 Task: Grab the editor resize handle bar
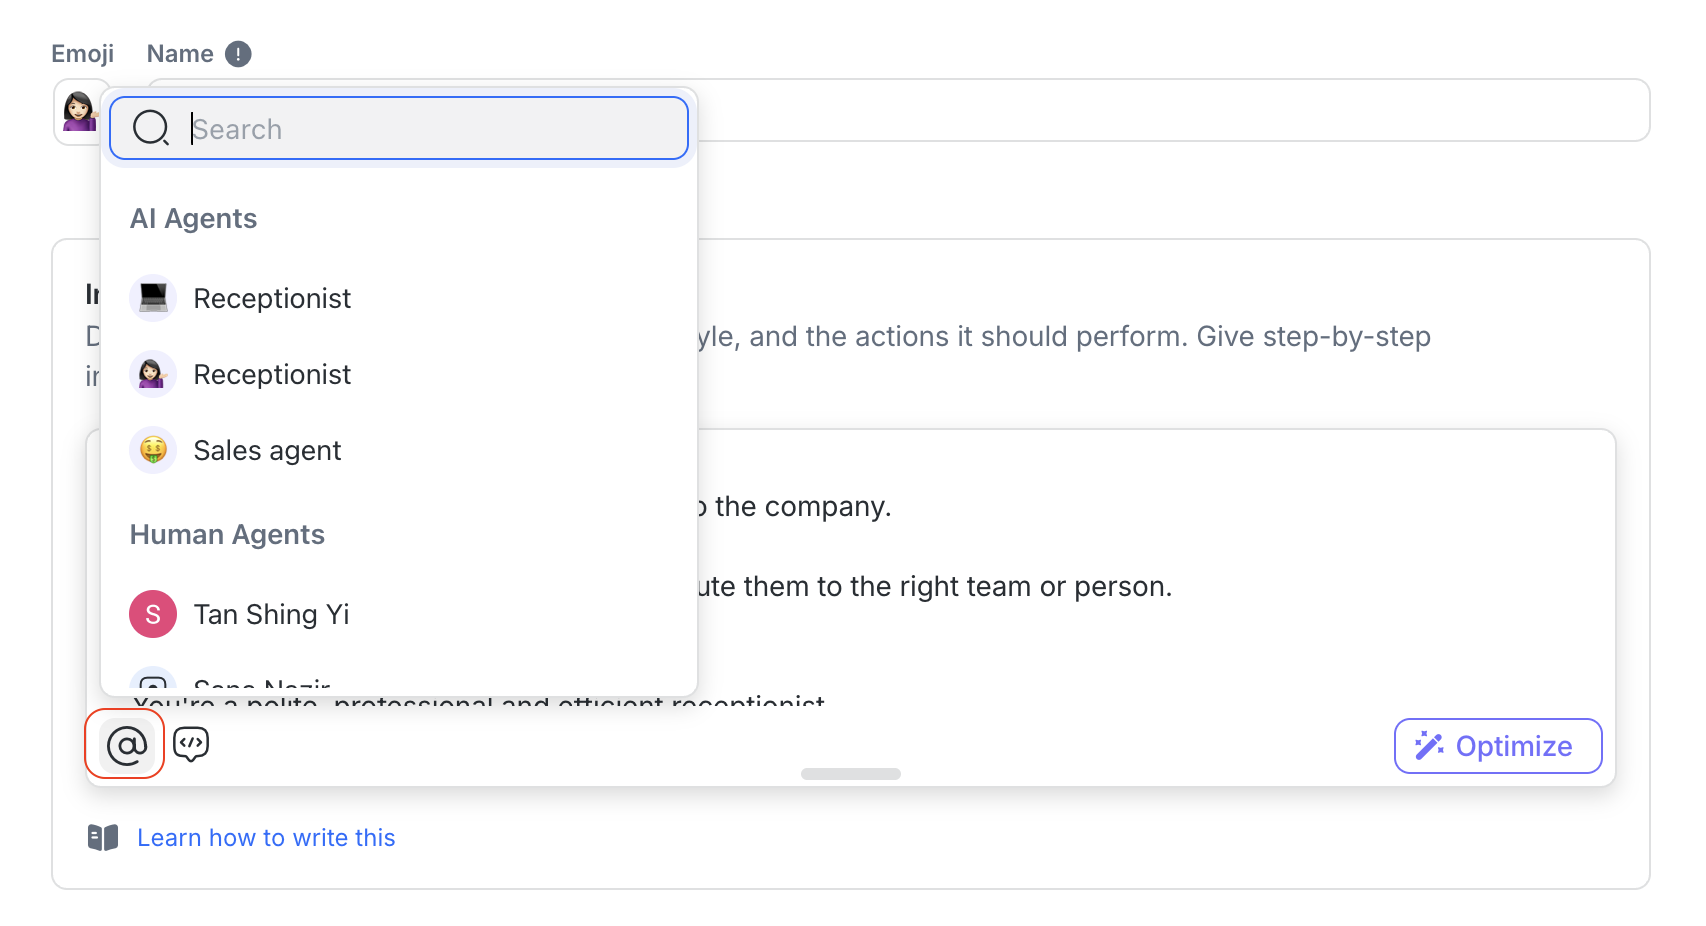coord(850,774)
